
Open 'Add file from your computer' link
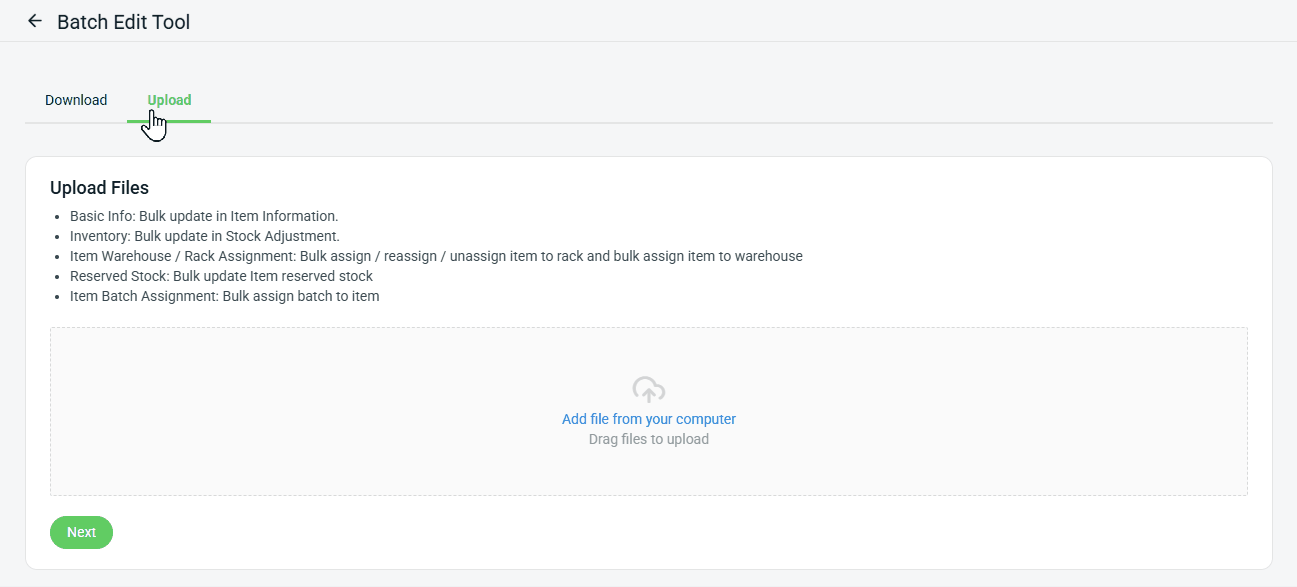pyautogui.click(x=649, y=419)
